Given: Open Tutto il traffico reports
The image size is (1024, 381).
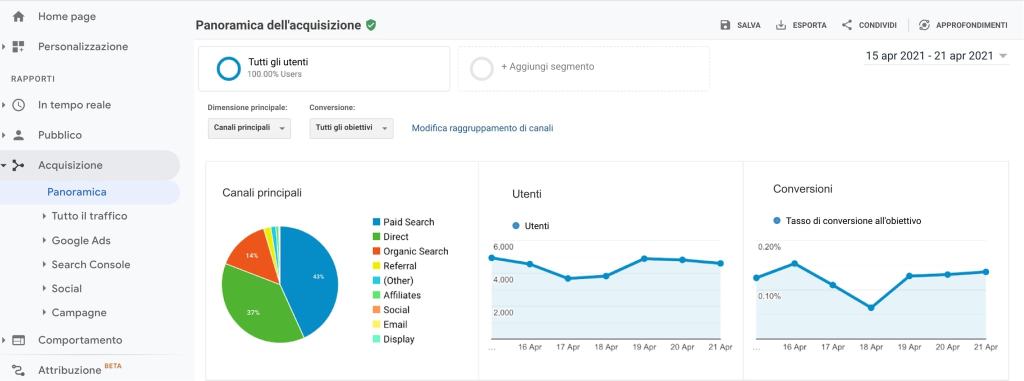Looking at the screenshot, I should tap(89, 216).
